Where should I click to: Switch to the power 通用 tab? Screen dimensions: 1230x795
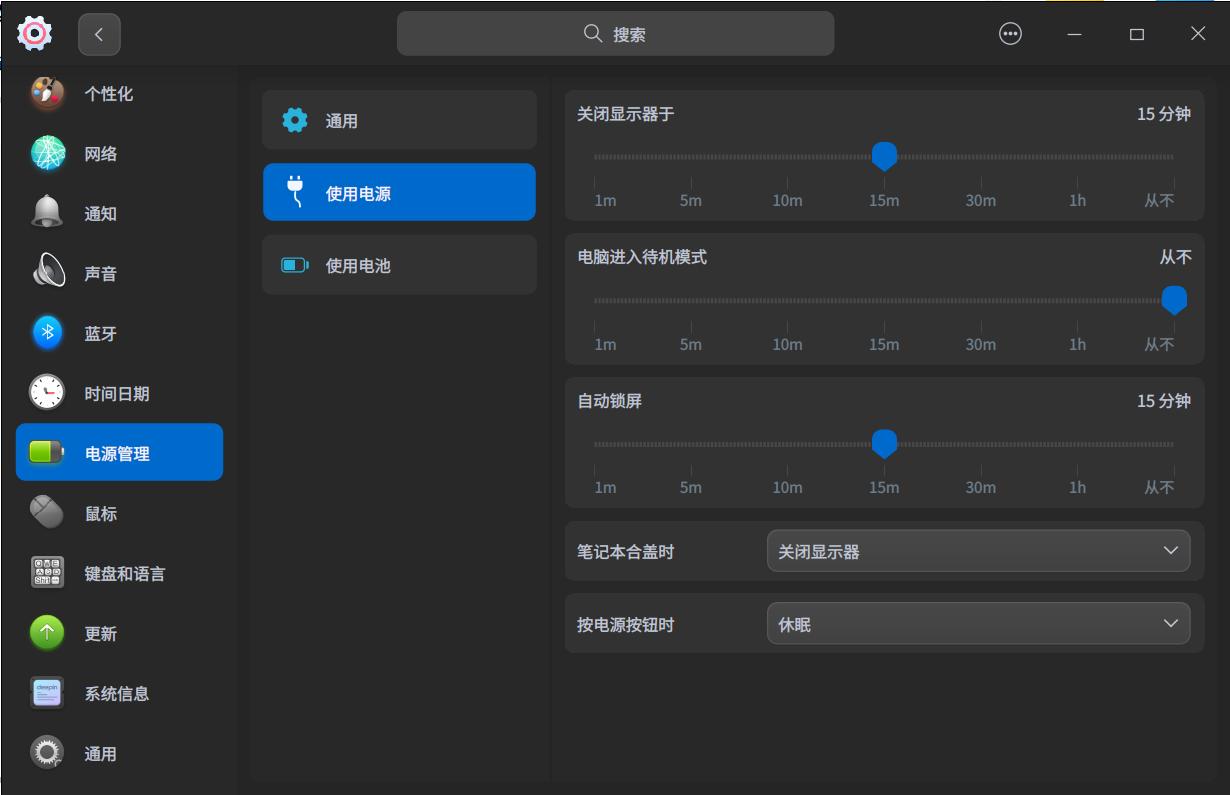(399, 120)
